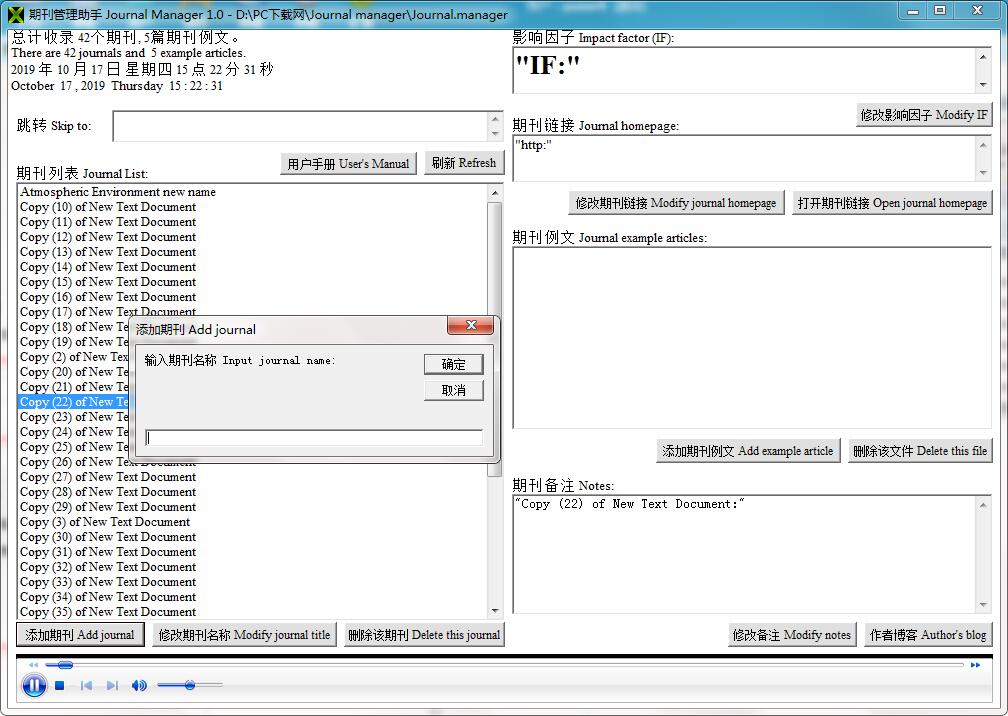Refresh the journal list
This screenshot has height=716, width=1008.
point(464,163)
